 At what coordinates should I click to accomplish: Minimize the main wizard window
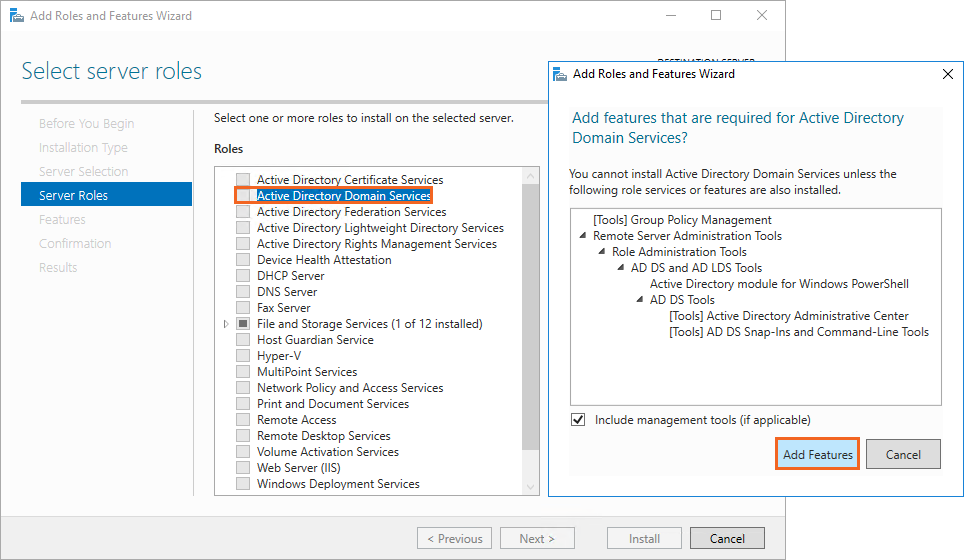670,16
